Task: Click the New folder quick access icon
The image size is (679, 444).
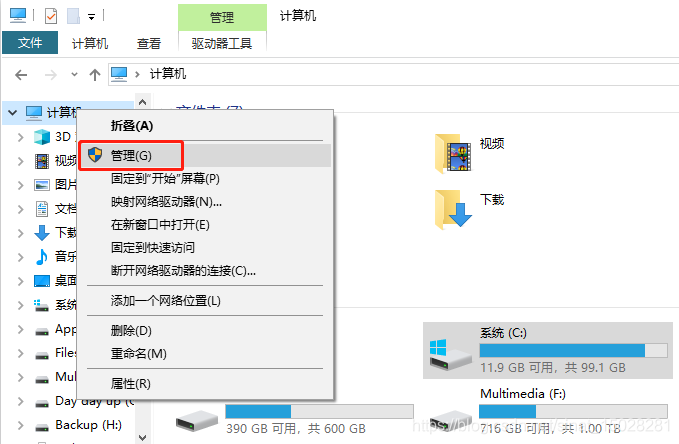Action: coord(73,16)
